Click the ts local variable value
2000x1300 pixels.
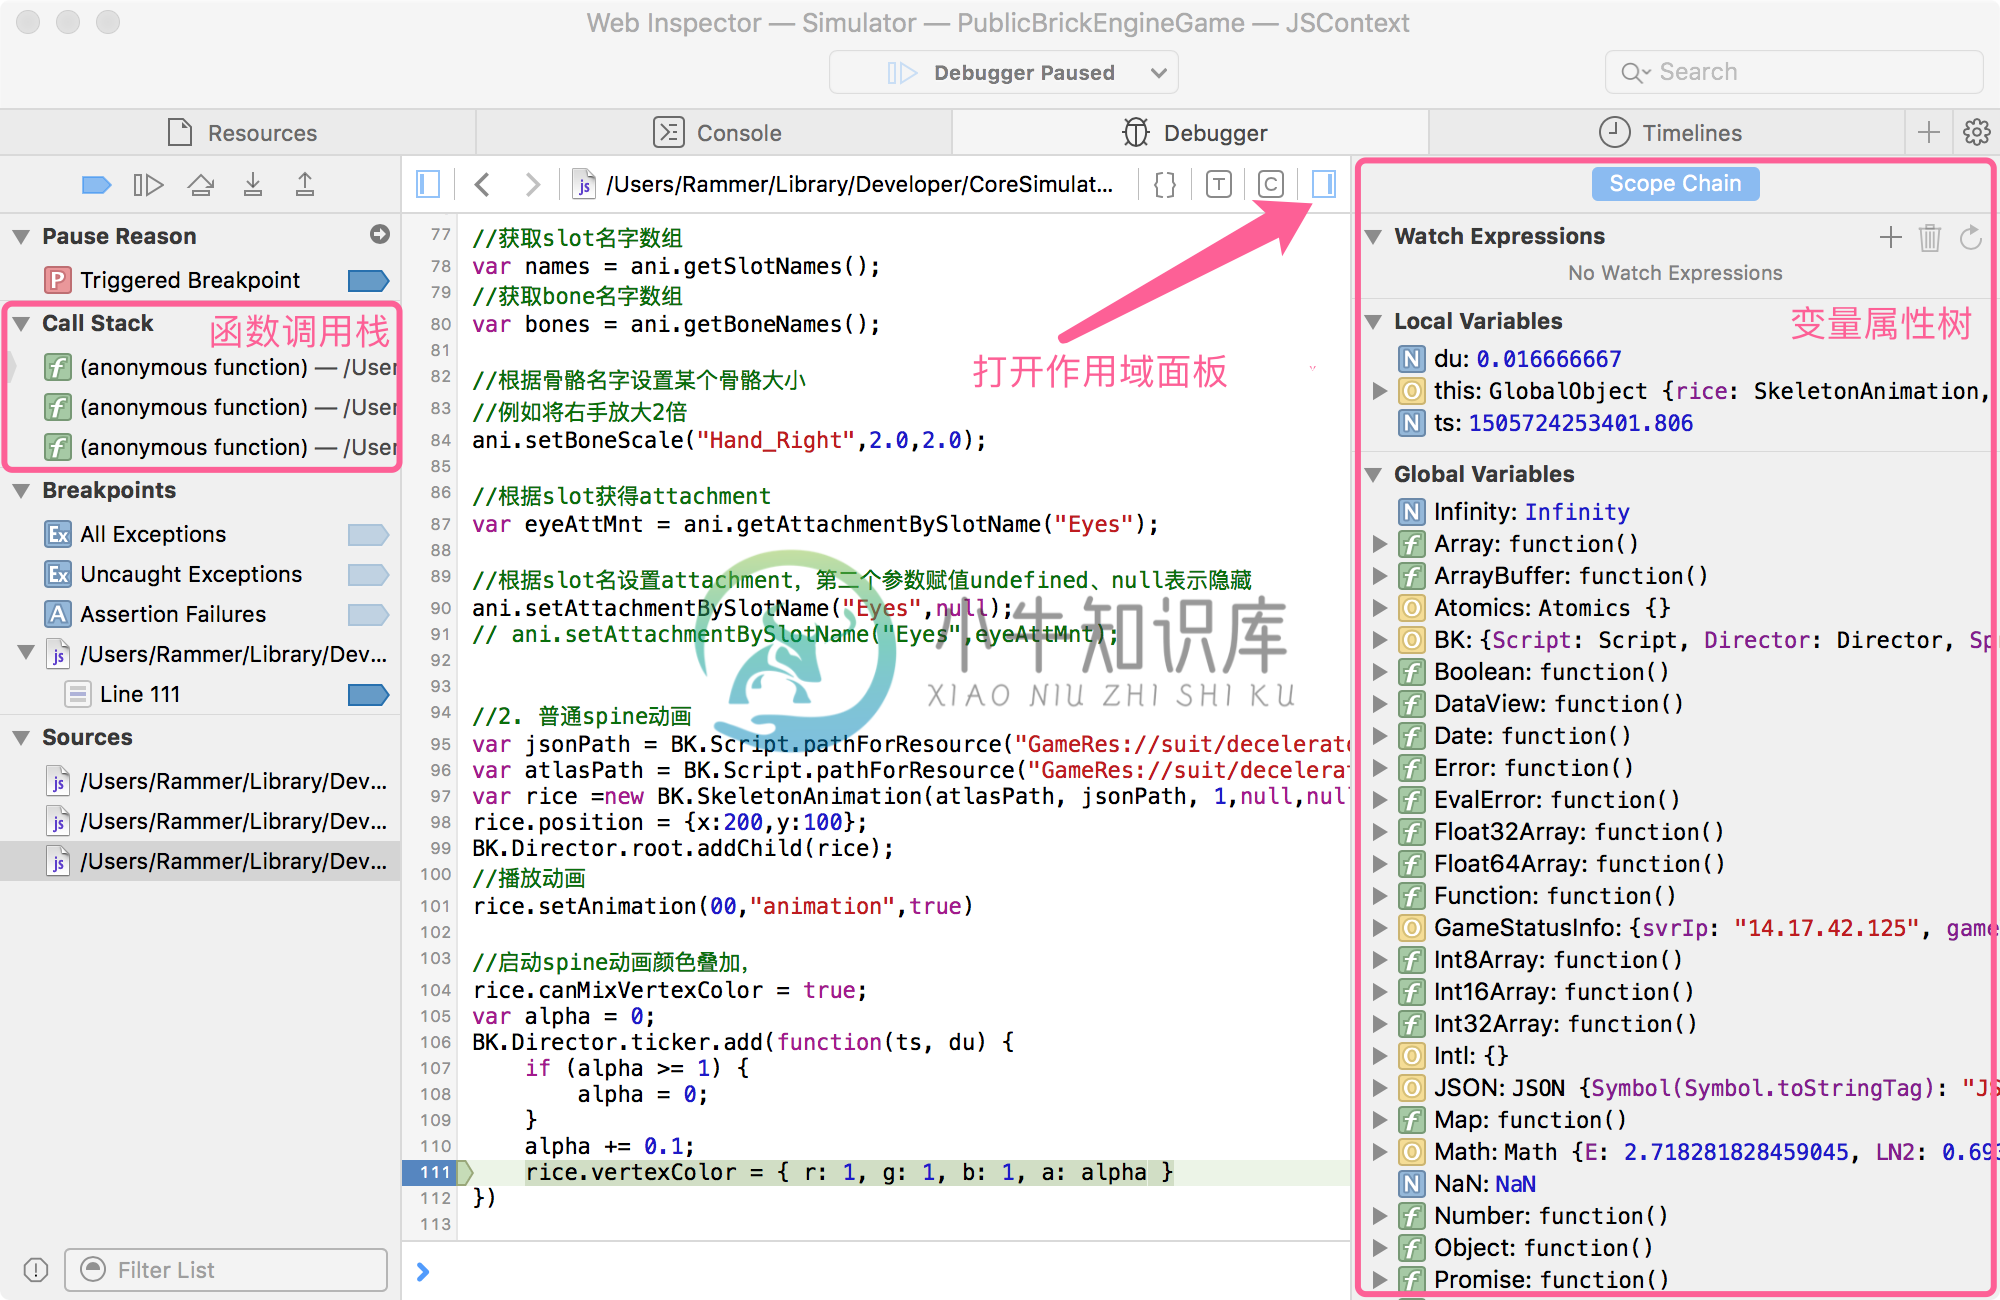tap(1580, 423)
